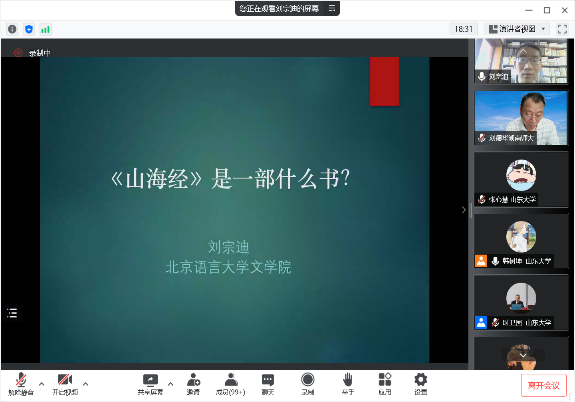
Task: Open the share screen option
Action: point(150,384)
